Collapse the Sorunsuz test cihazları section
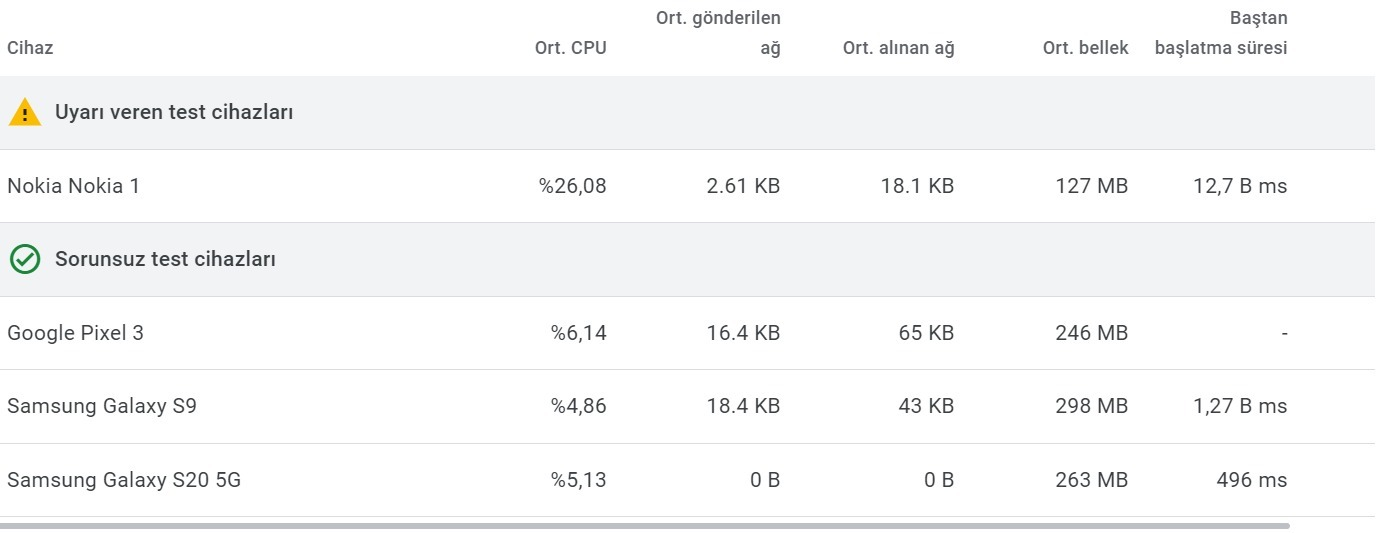Screen dimensions: 1377x533 [x=688, y=260]
